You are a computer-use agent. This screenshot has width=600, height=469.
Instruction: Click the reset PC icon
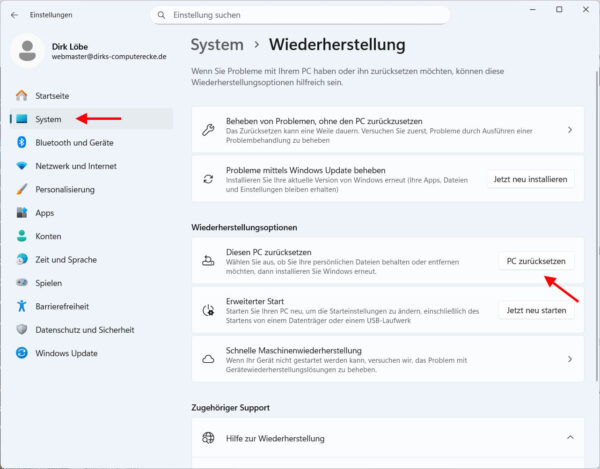[x=208, y=261]
